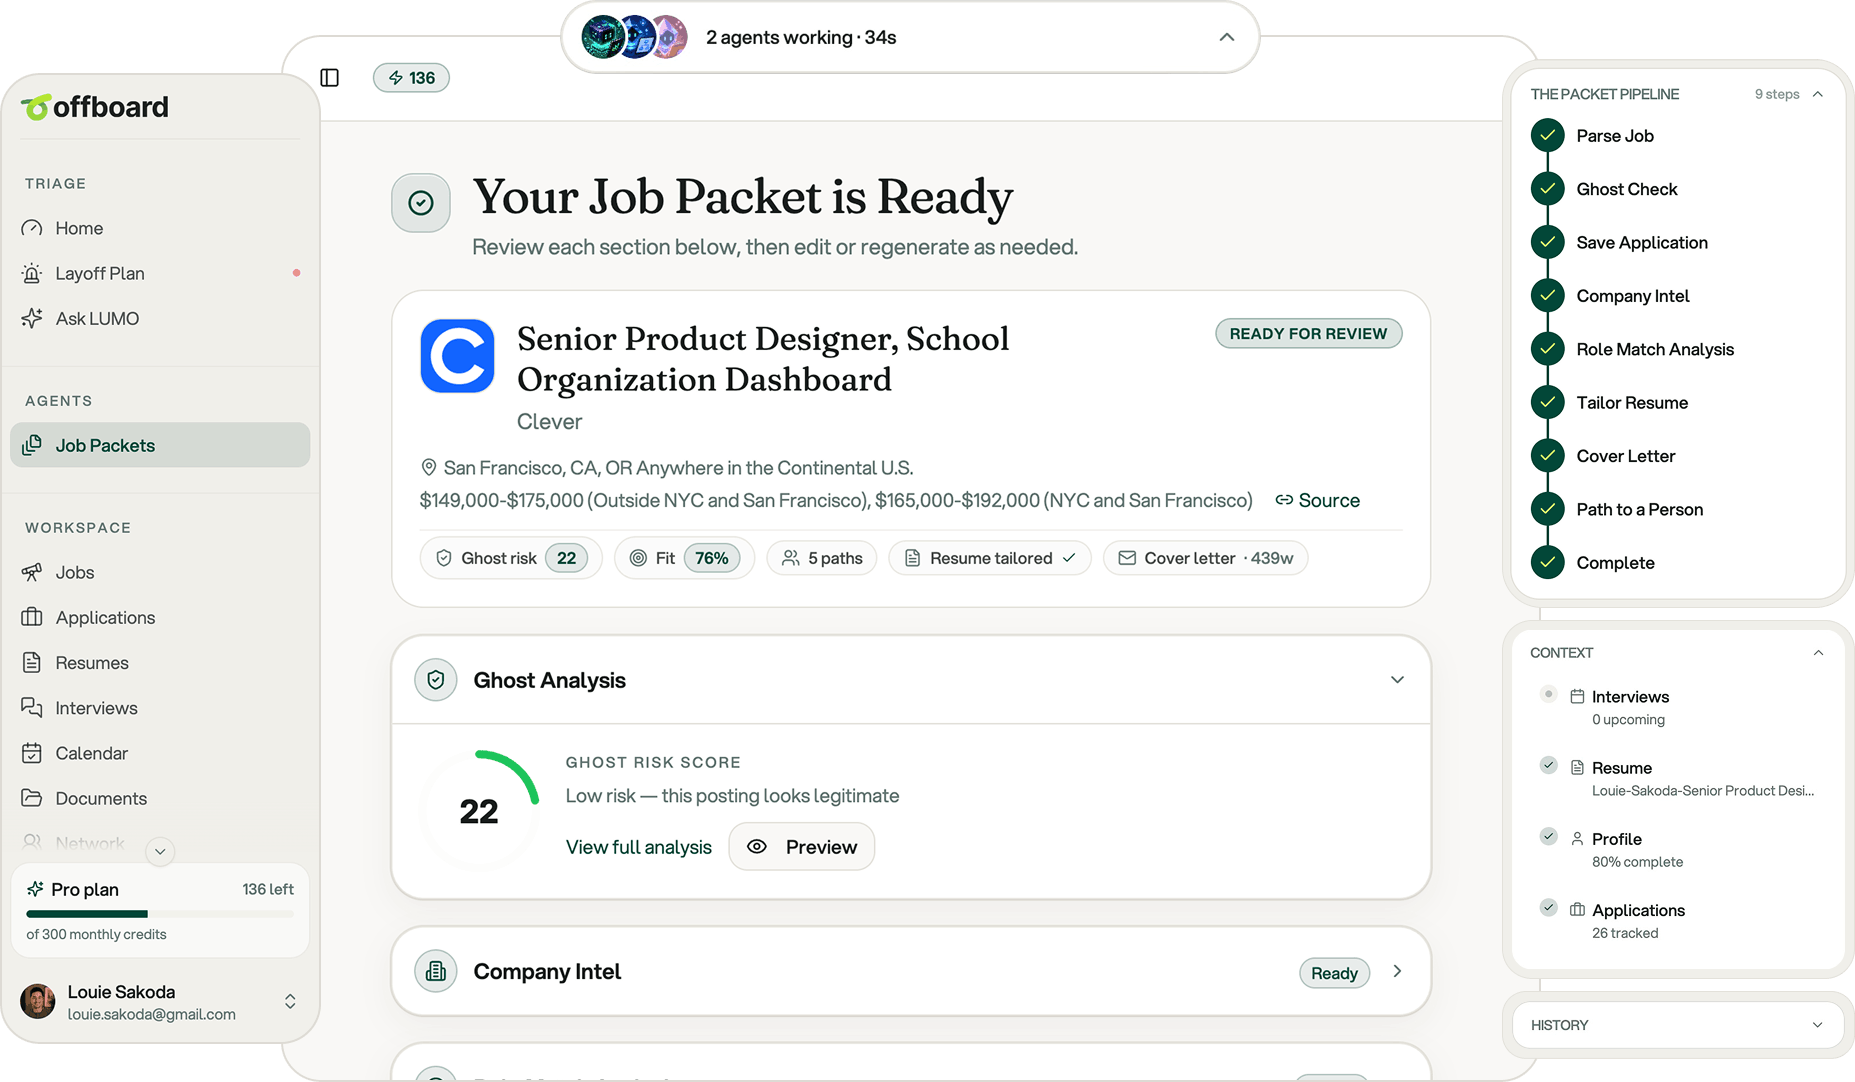1855x1082 pixels.
Task: Click the Applications briefcase icon in Context
Action: tap(1577, 909)
